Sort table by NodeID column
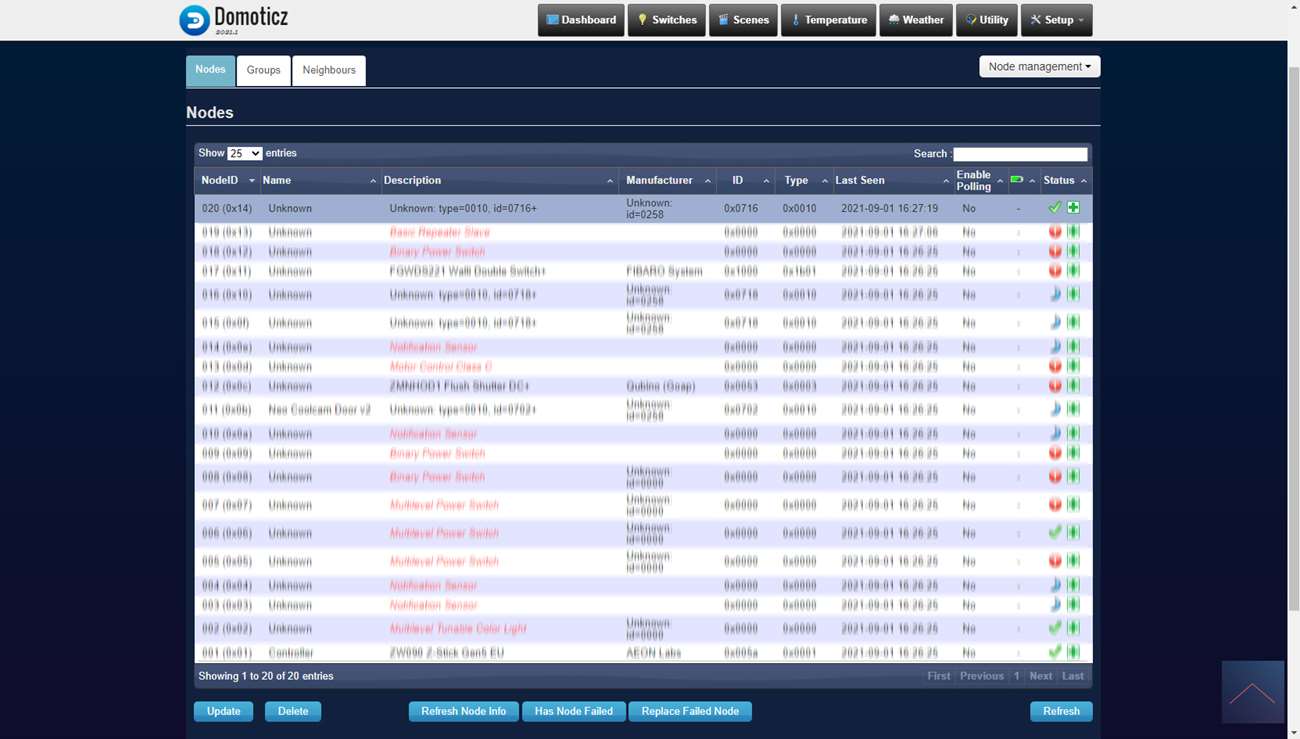The height and width of the screenshot is (739, 1300). (226, 181)
